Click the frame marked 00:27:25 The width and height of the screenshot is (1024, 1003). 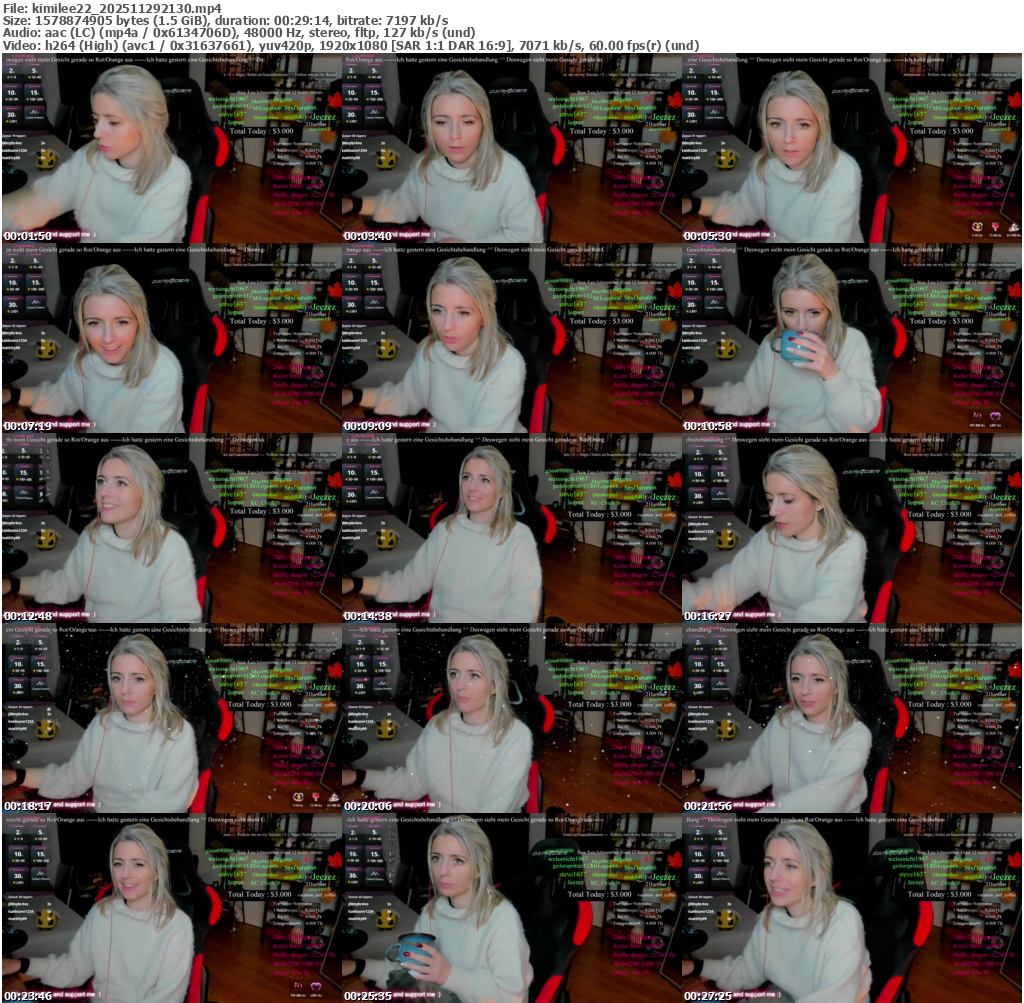[x=852, y=908]
